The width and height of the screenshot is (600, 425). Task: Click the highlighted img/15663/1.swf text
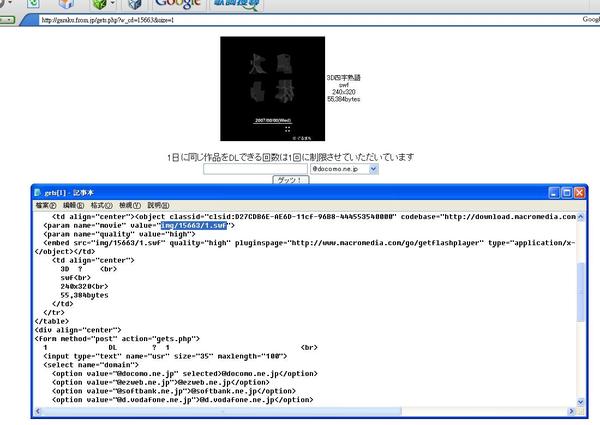pos(194,225)
